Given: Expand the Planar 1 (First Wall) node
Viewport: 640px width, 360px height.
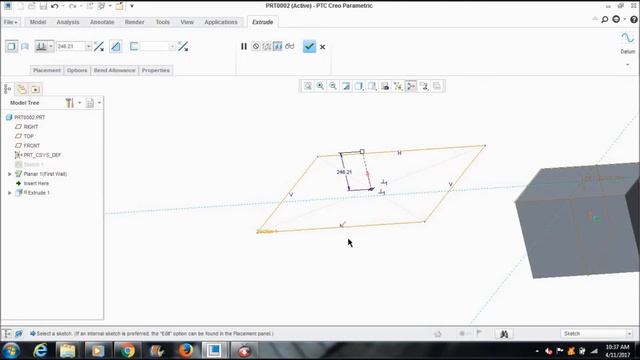Looking at the screenshot, I should pos(10,174).
